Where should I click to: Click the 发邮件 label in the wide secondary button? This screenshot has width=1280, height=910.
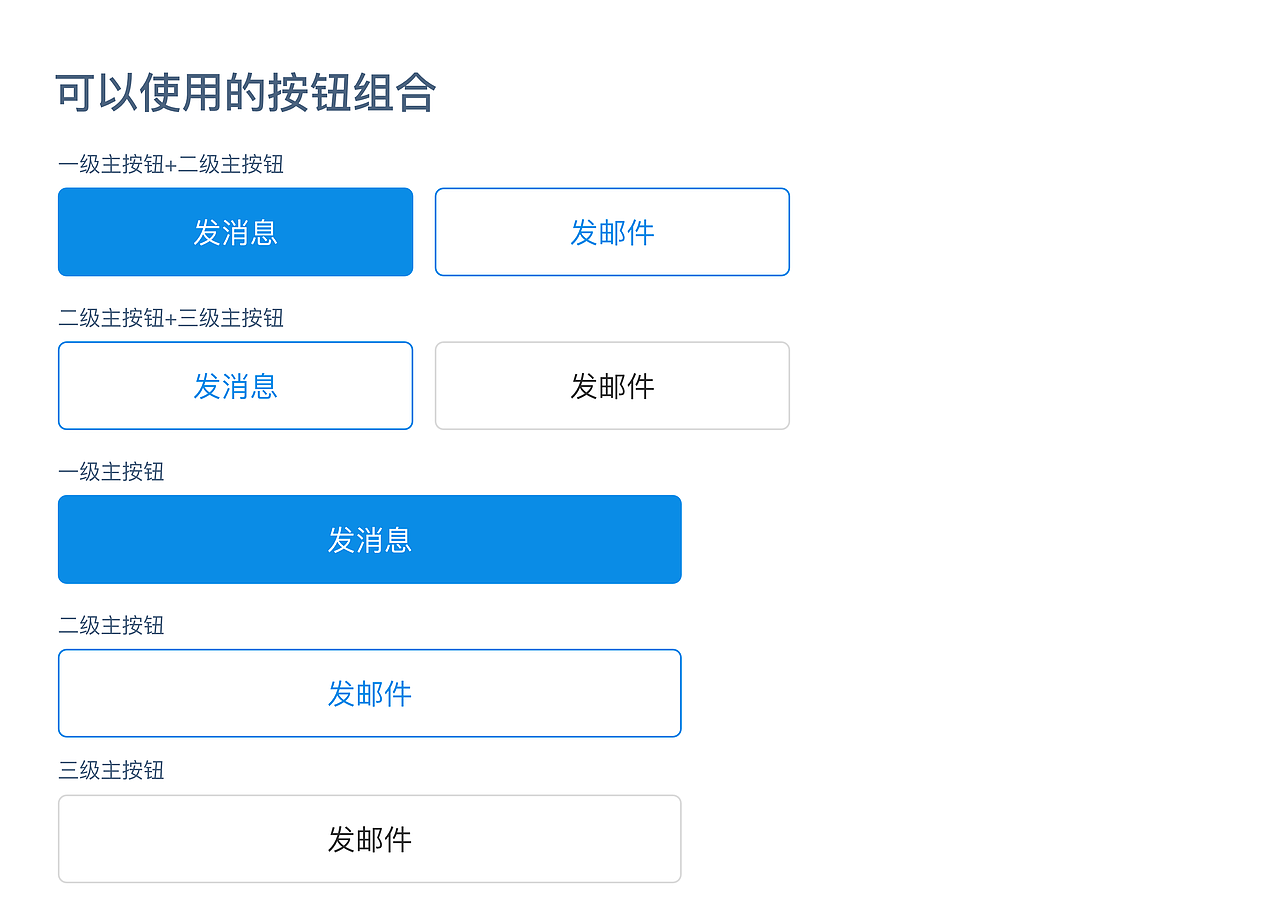coord(369,693)
